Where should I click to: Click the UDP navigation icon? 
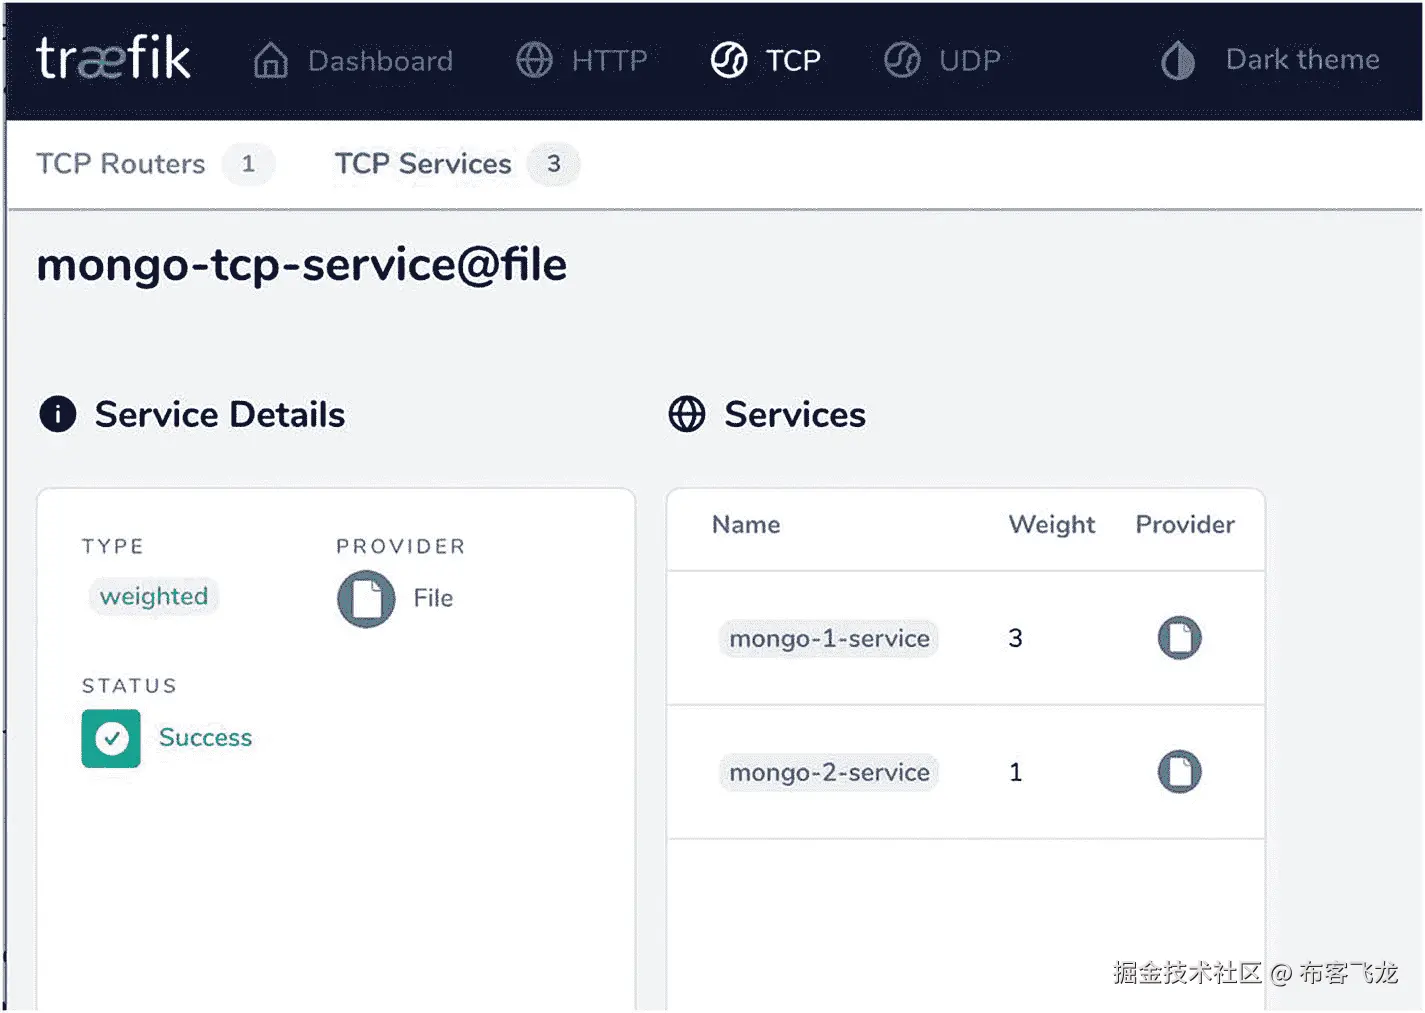click(902, 60)
